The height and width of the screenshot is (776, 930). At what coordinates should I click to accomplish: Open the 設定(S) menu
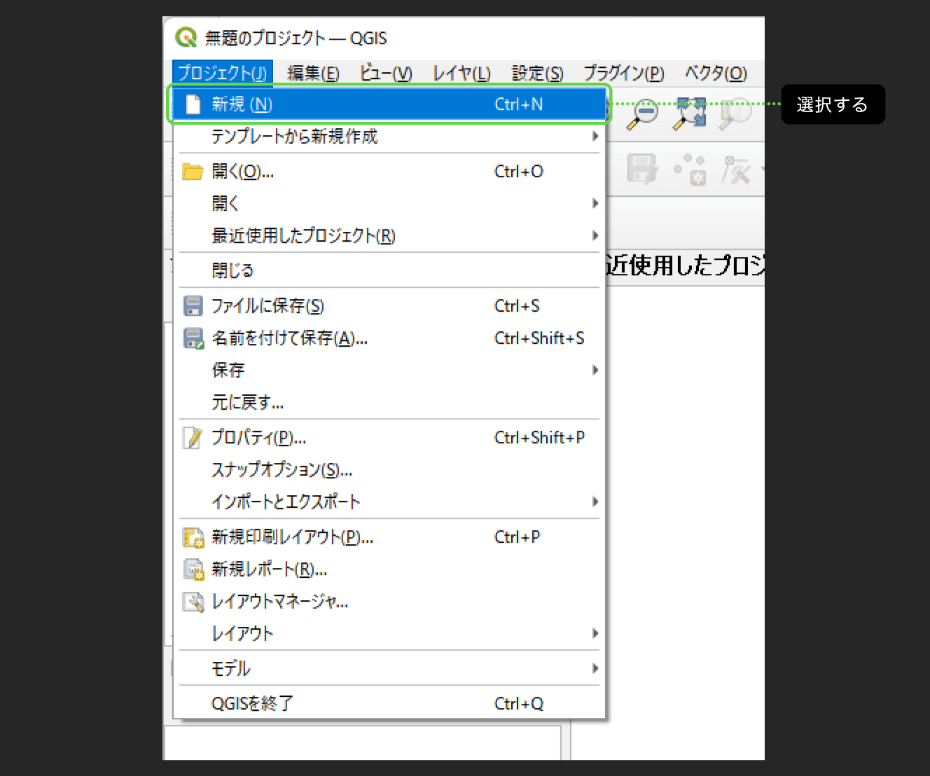coord(537,73)
